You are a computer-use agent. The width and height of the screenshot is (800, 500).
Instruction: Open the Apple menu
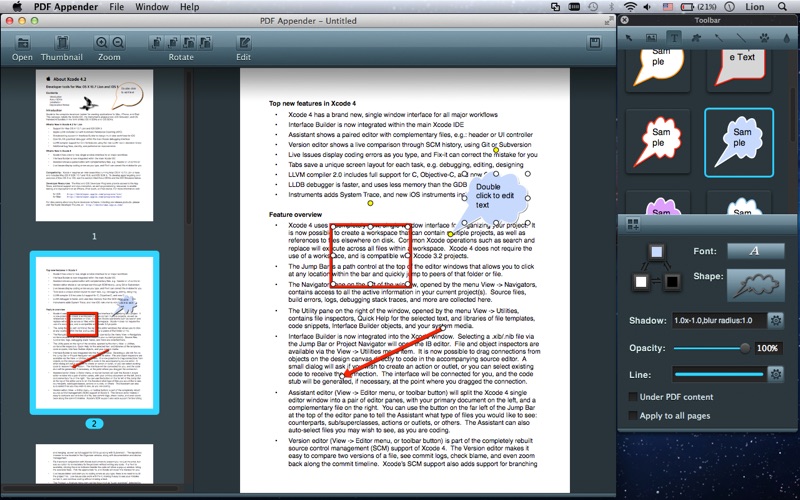coord(17,7)
